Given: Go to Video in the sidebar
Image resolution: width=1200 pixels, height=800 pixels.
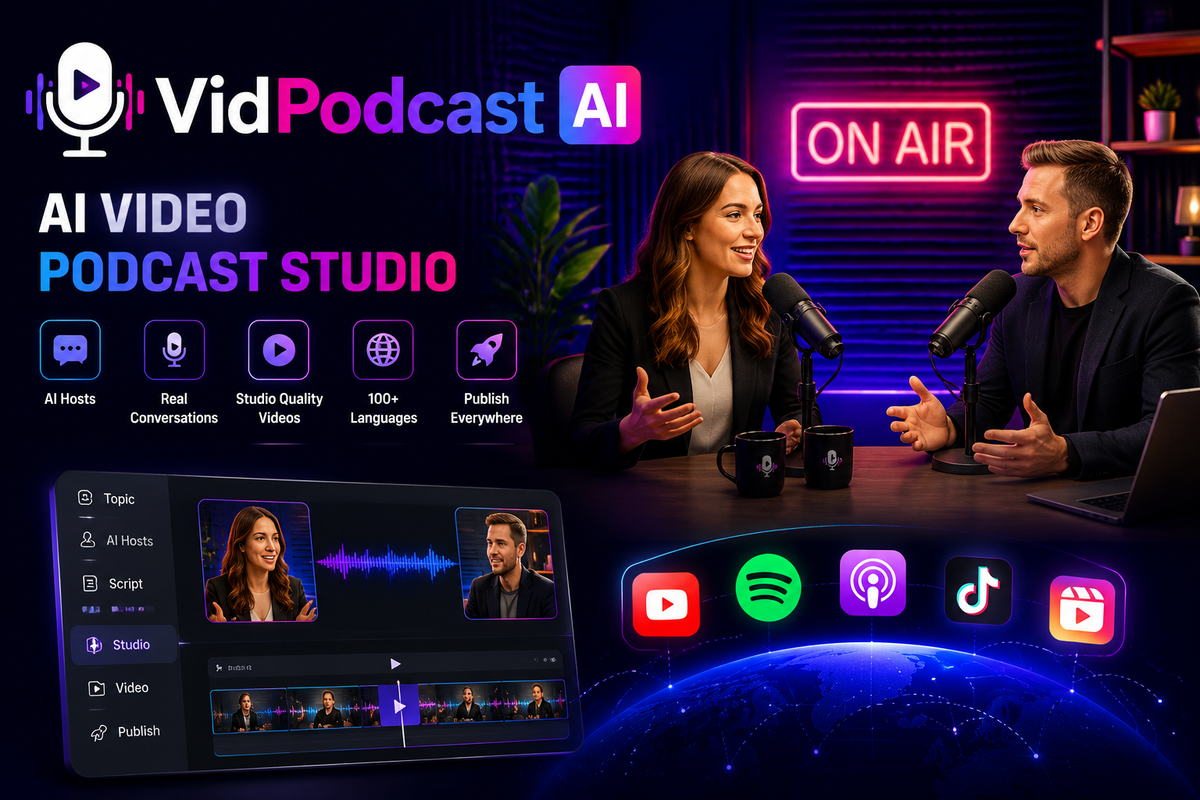Looking at the screenshot, I should (x=119, y=688).
